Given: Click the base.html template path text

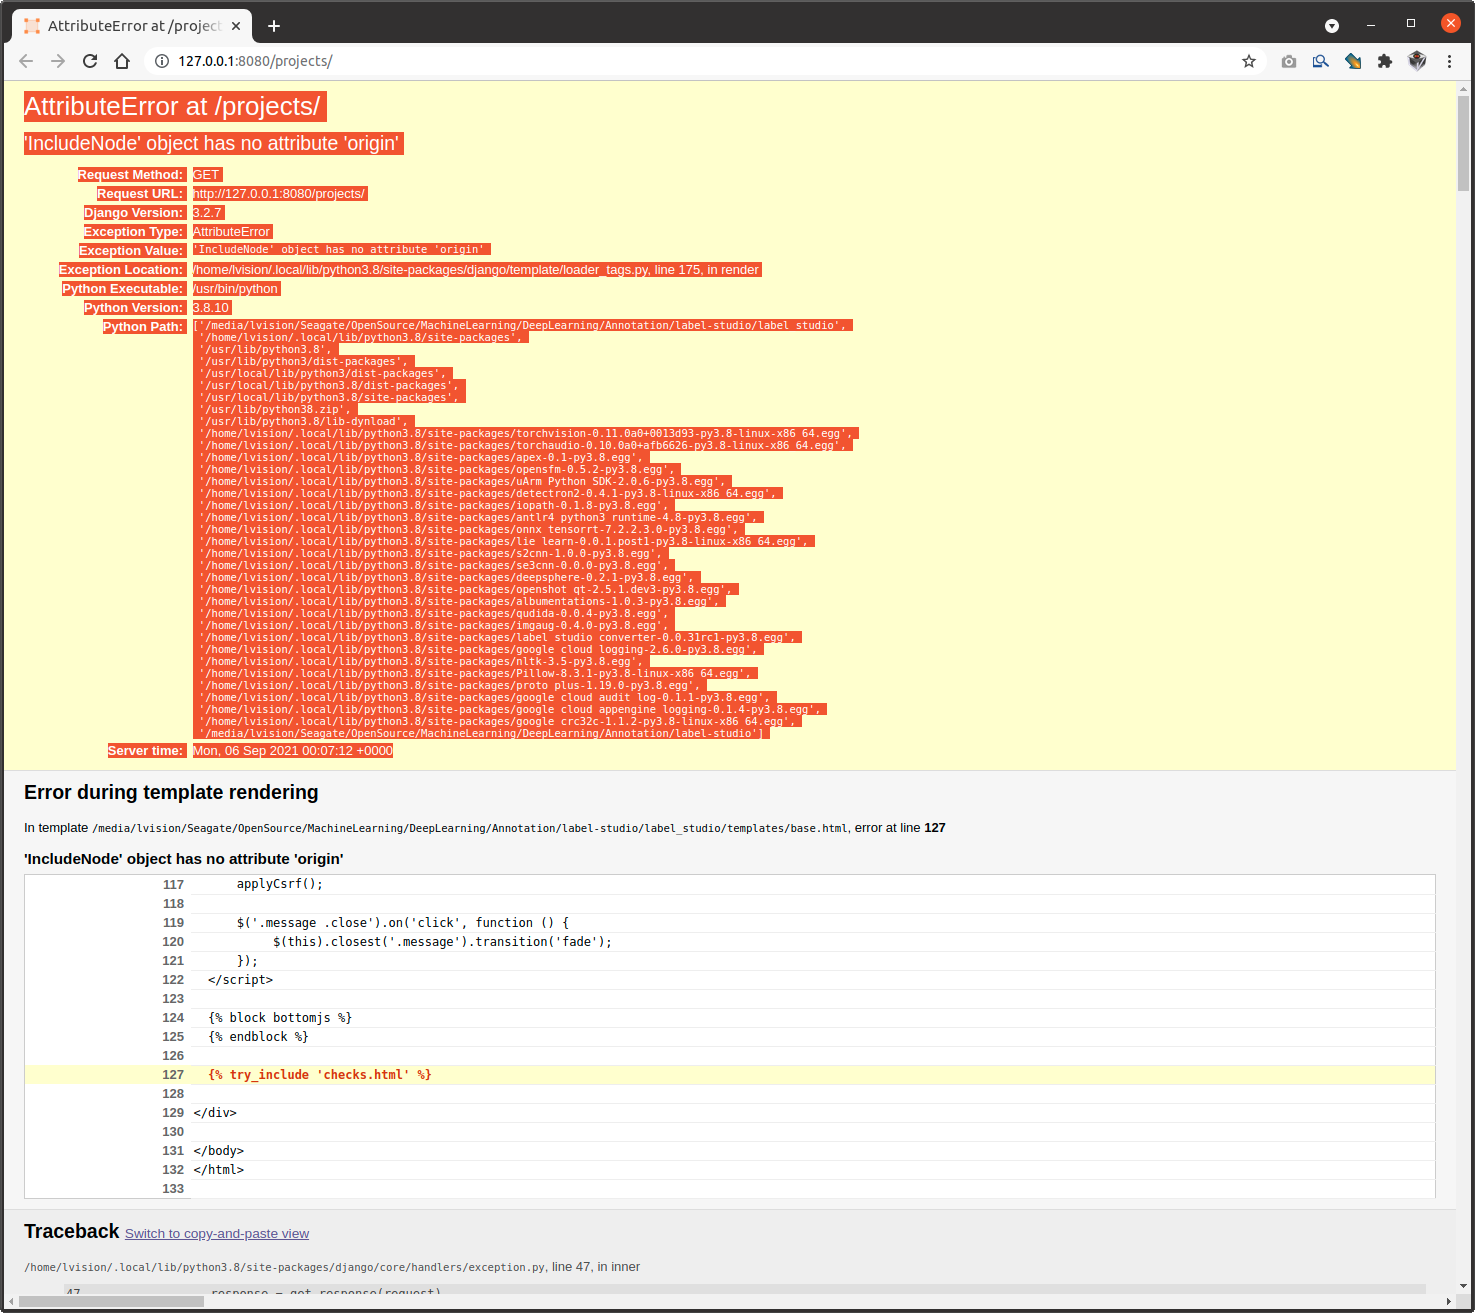Looking at the screenshot, I should [470, 828].
